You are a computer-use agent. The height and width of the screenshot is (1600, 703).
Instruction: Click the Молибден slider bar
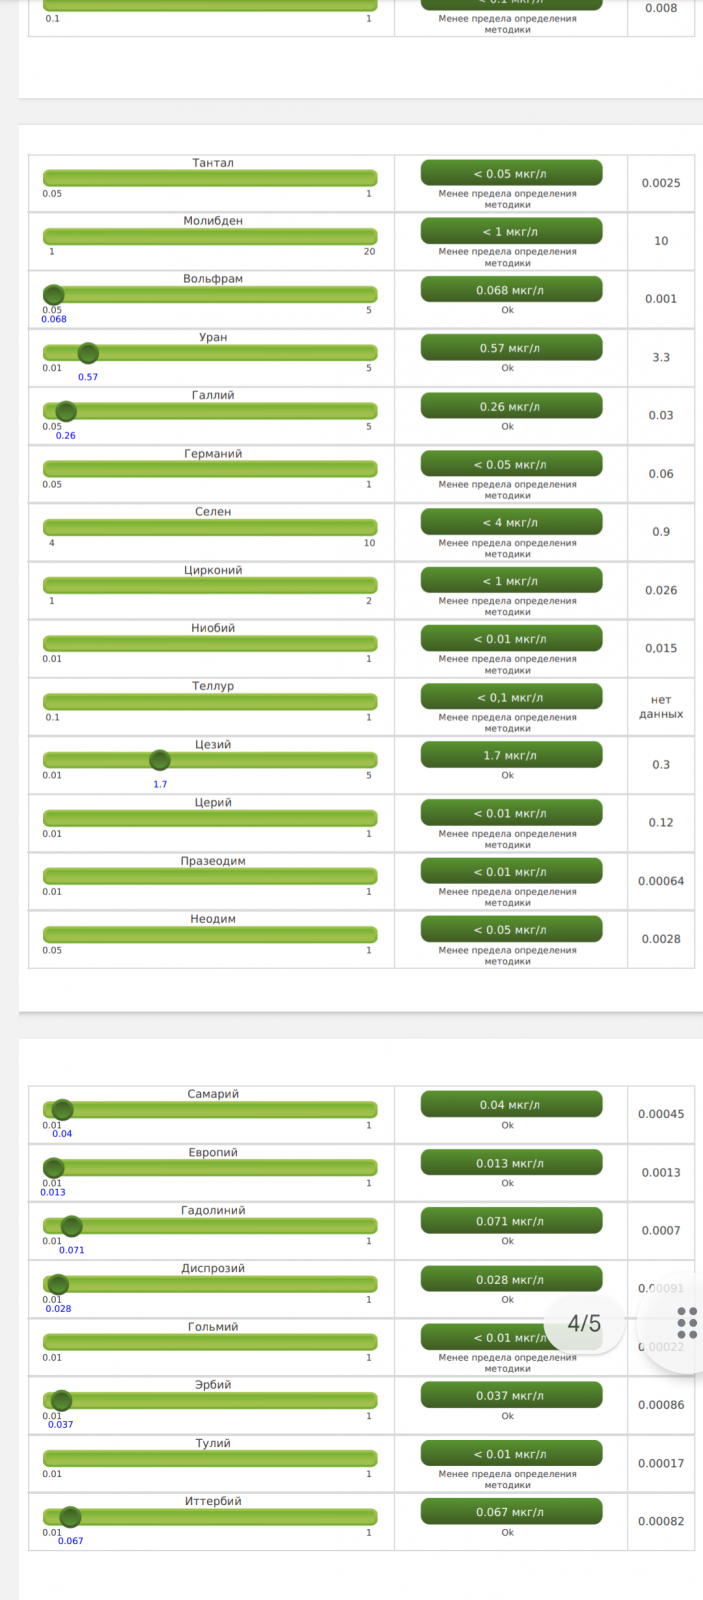coord(210,237)
